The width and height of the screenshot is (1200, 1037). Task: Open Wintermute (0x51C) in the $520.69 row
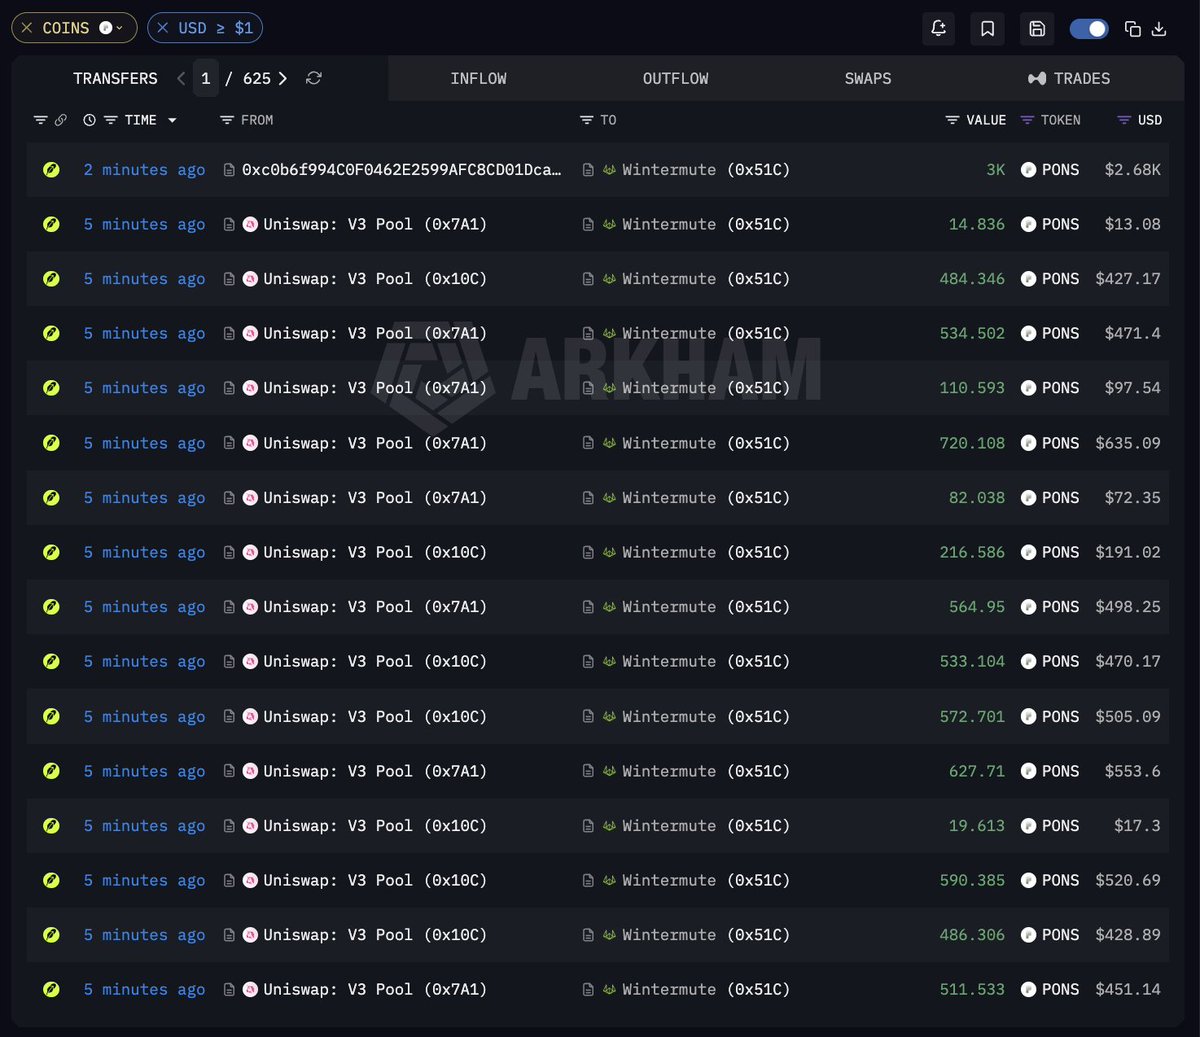pyautogui.click(x=706, y=881)
